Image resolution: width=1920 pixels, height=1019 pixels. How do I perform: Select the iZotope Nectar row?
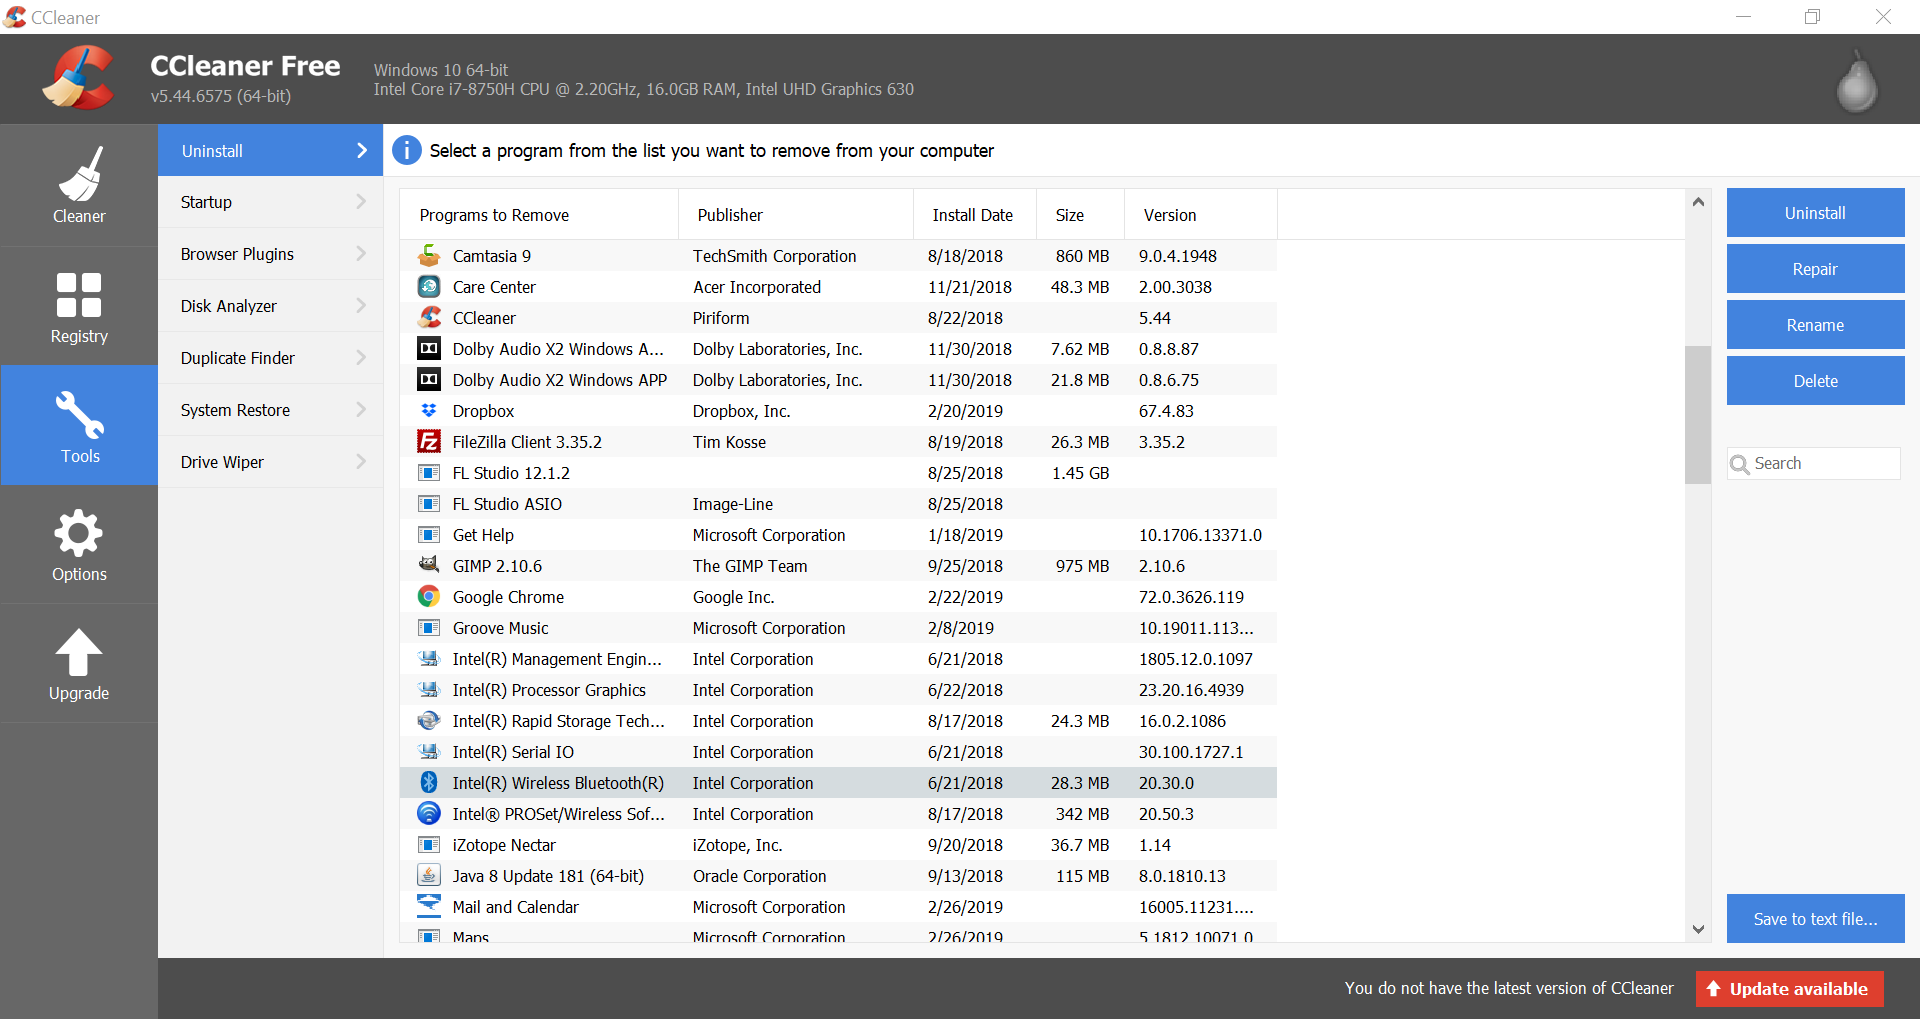tap(838, 845)
